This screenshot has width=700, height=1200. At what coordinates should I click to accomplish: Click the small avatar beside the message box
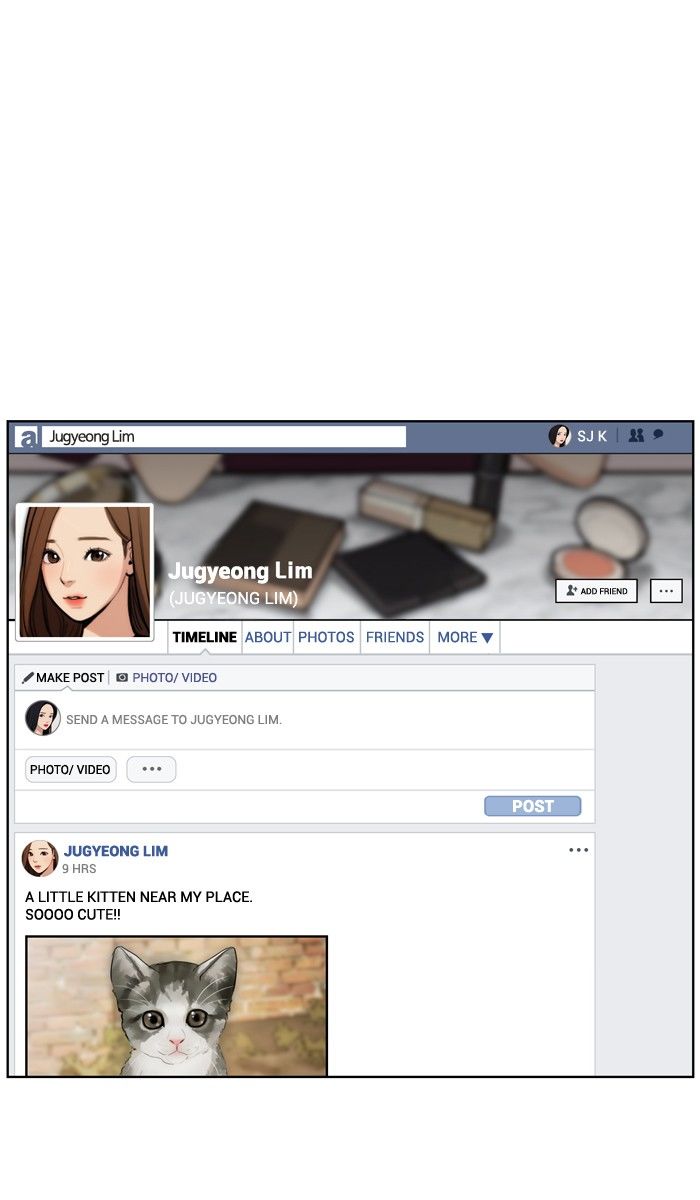click(42, 718)
